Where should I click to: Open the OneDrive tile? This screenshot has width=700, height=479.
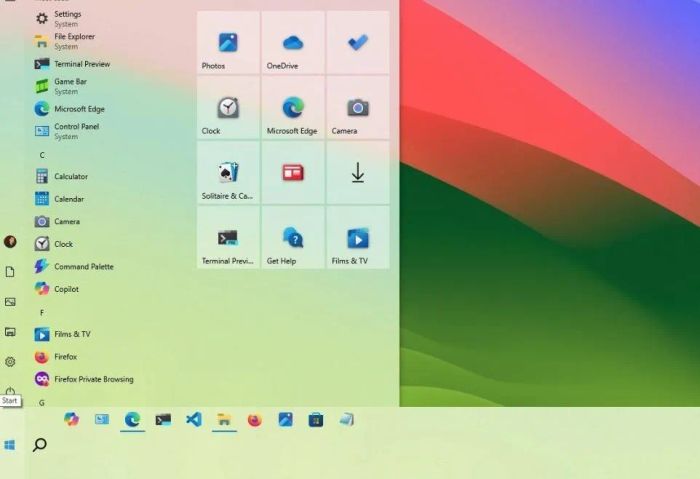point(293,42)
